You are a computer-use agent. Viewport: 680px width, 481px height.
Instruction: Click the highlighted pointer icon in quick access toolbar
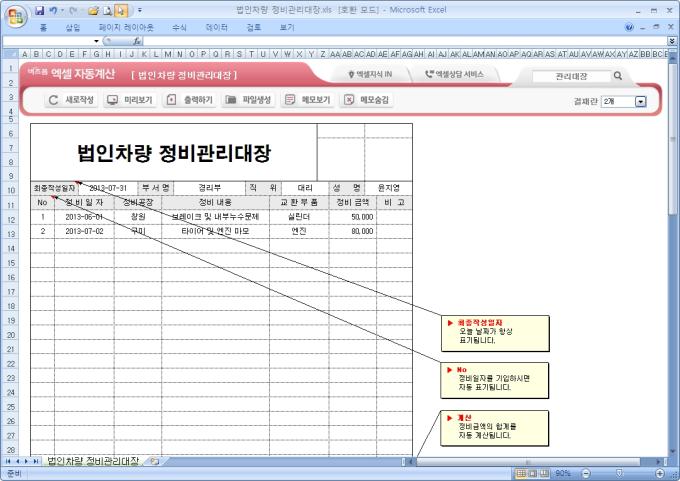click(x=122, y=10)
